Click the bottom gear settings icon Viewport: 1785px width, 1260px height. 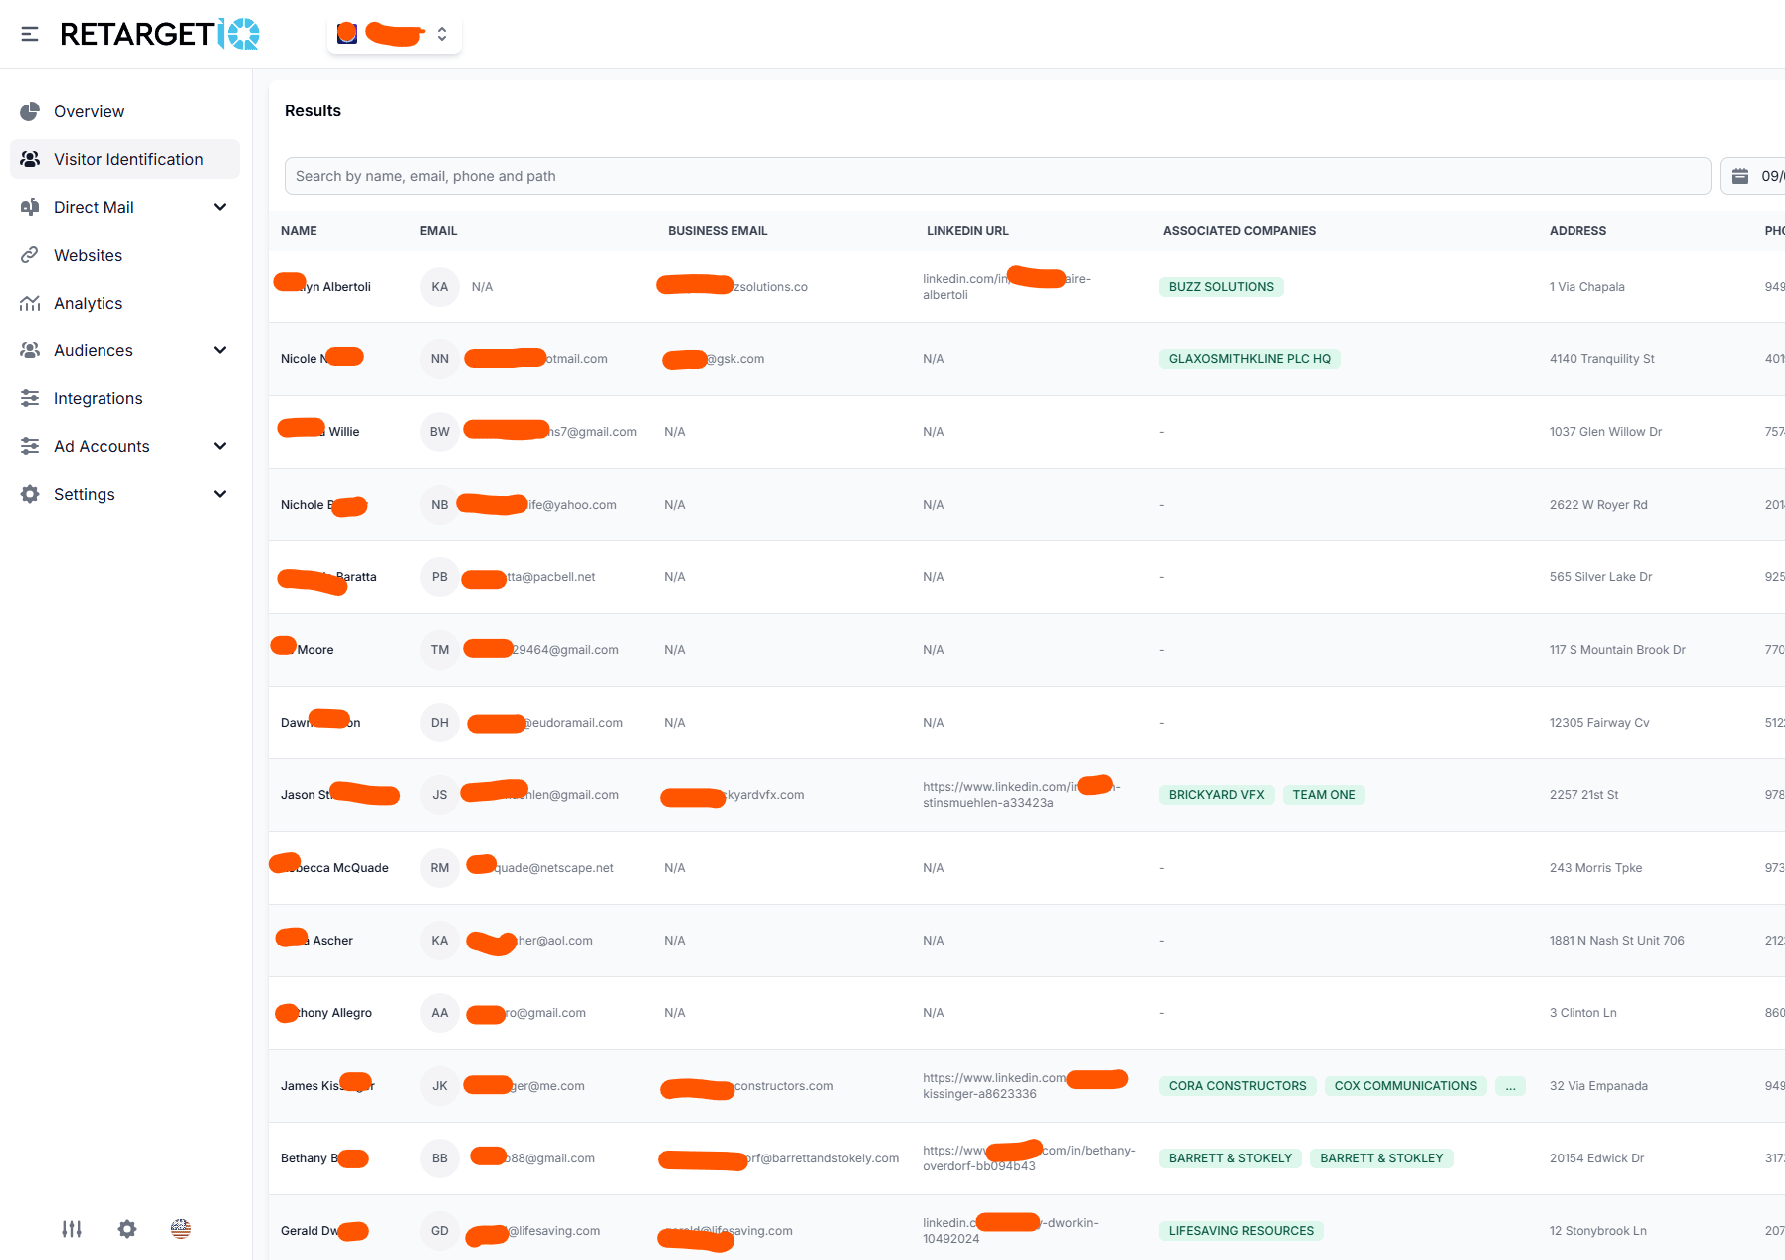[x=127, y=1229]
